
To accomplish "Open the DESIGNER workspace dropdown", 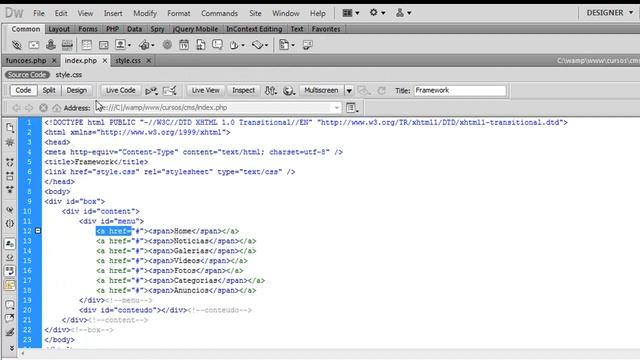I will point(610,13).
